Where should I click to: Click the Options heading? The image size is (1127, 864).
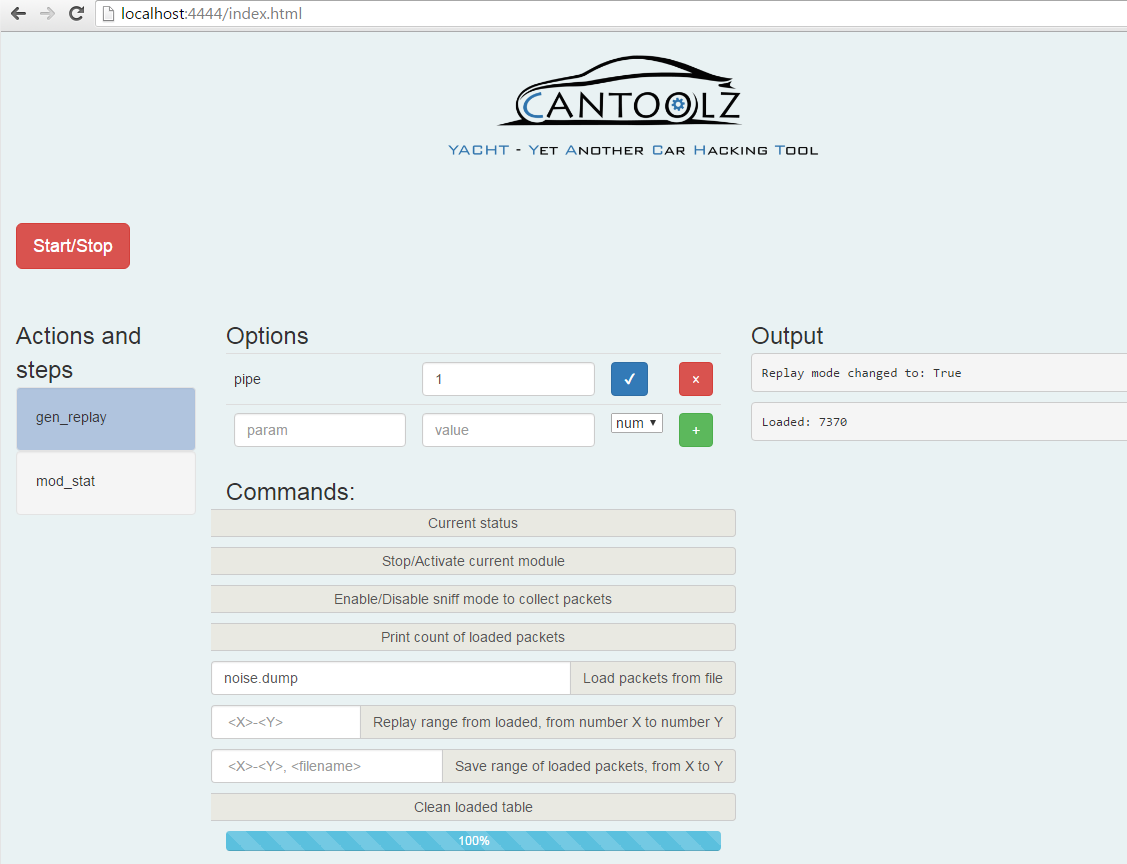[x=267, y=336]
